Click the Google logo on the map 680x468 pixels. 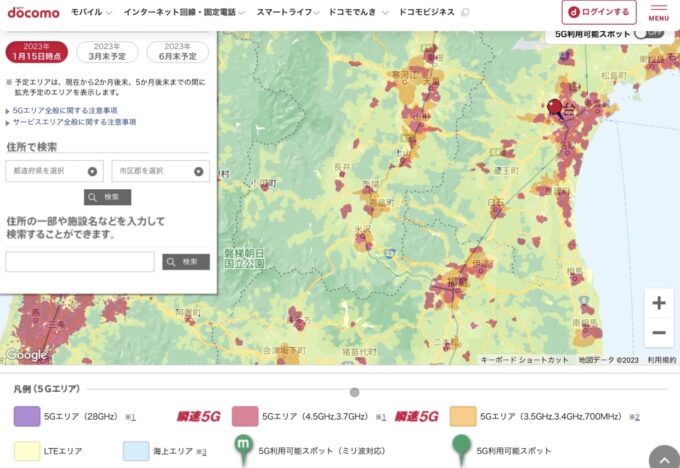pos(26,355)
